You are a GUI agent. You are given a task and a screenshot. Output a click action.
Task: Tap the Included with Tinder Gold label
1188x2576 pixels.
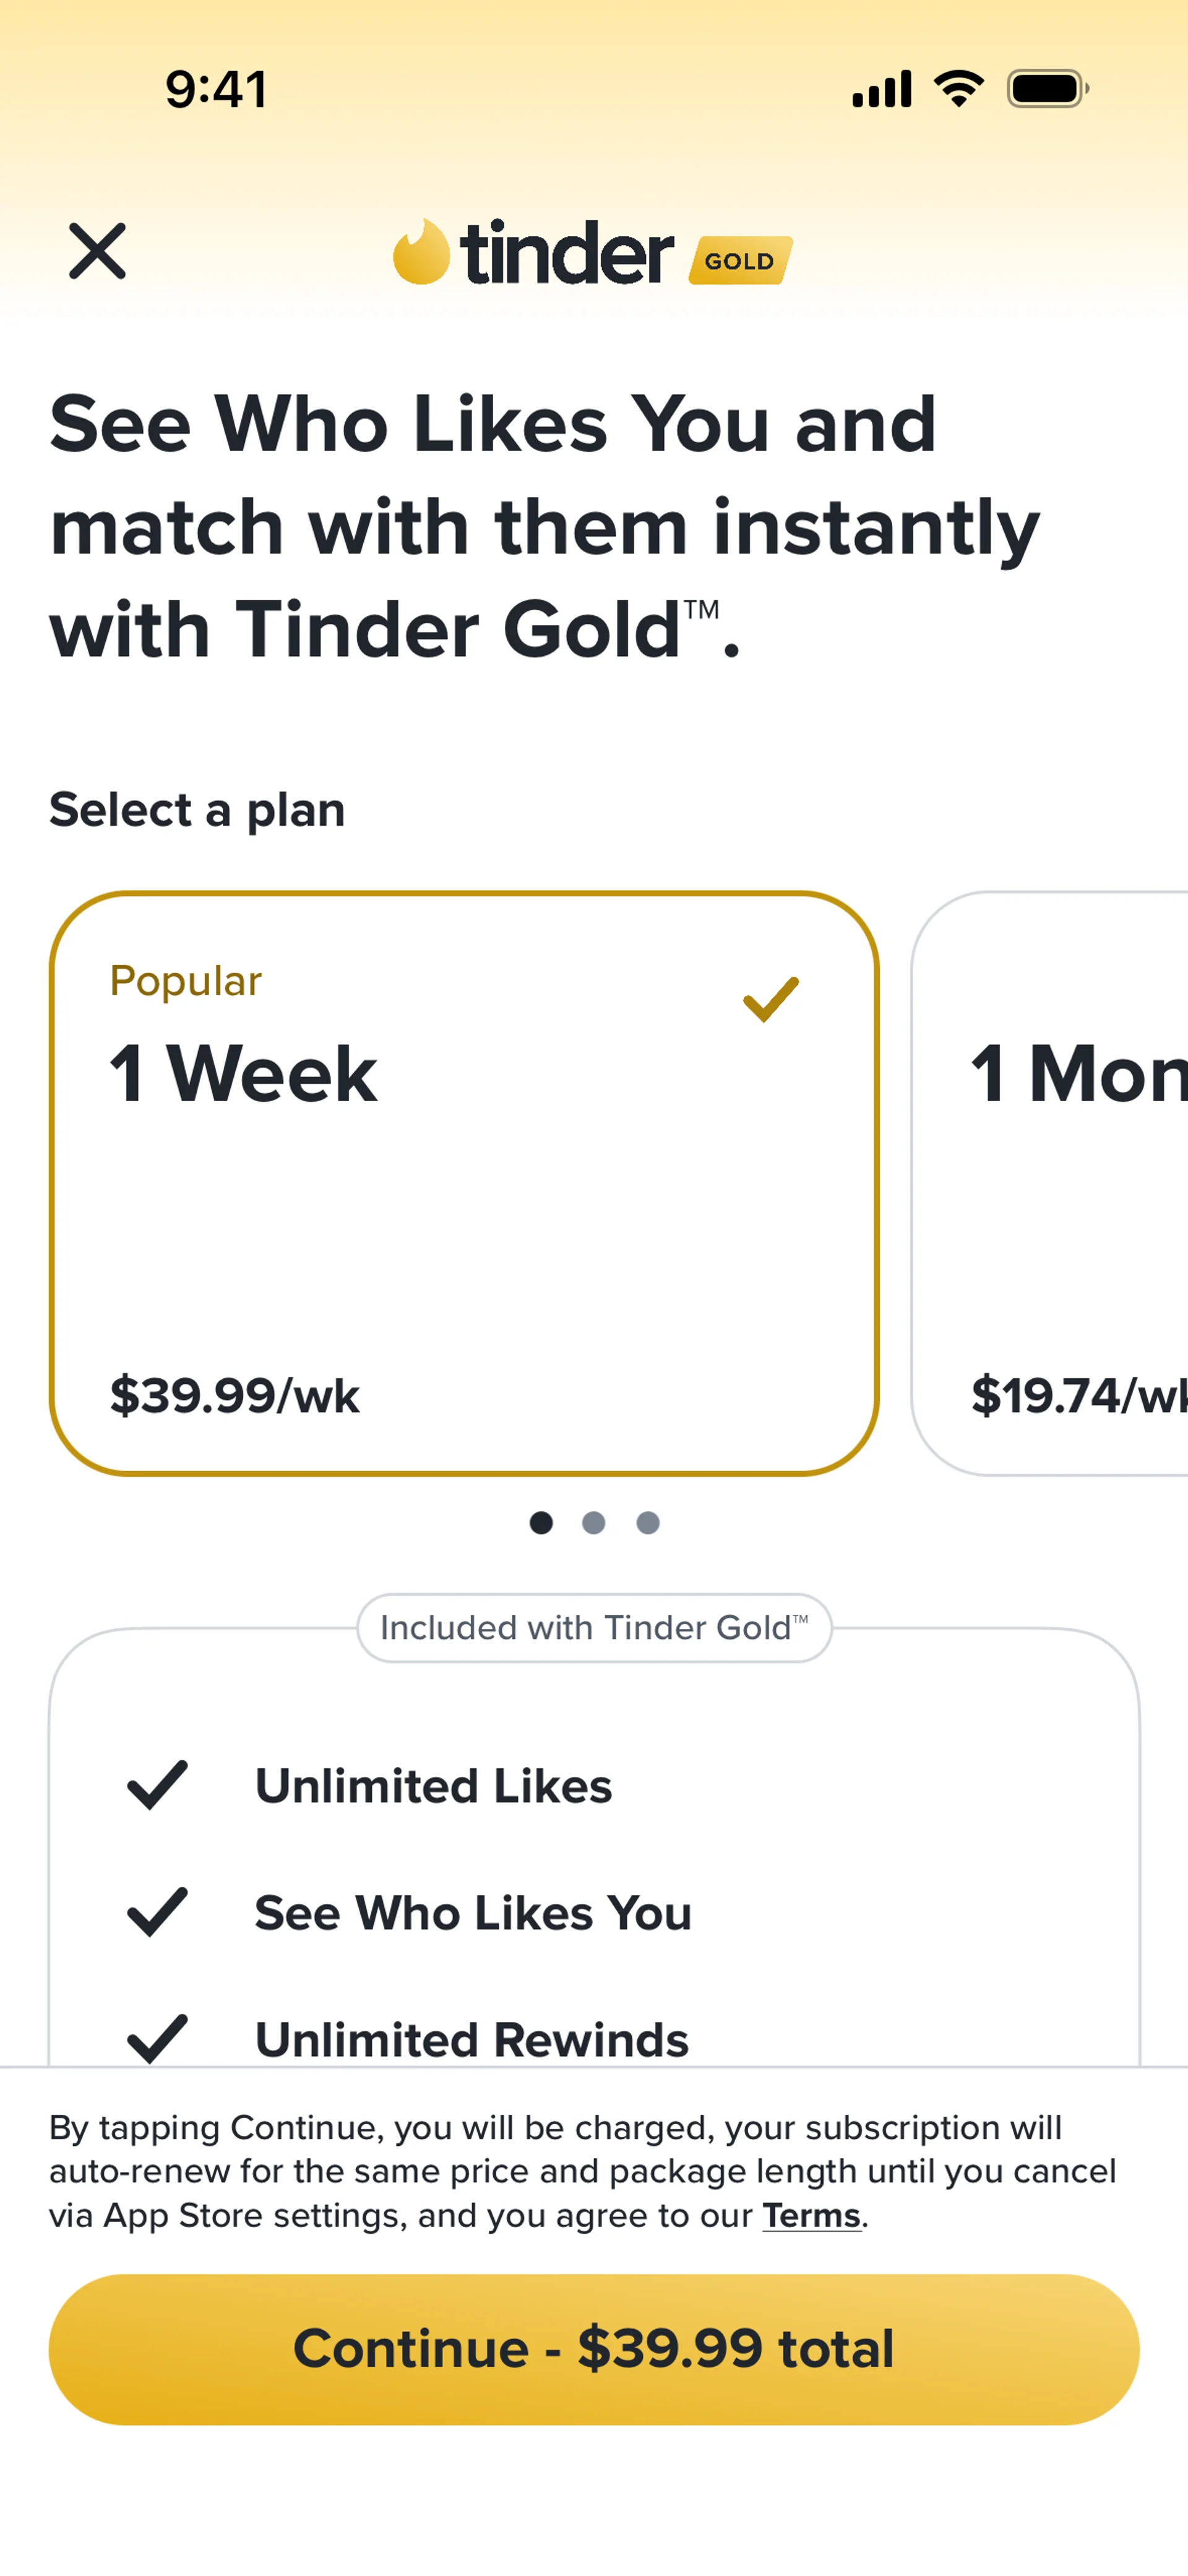tap(594, 1628)
